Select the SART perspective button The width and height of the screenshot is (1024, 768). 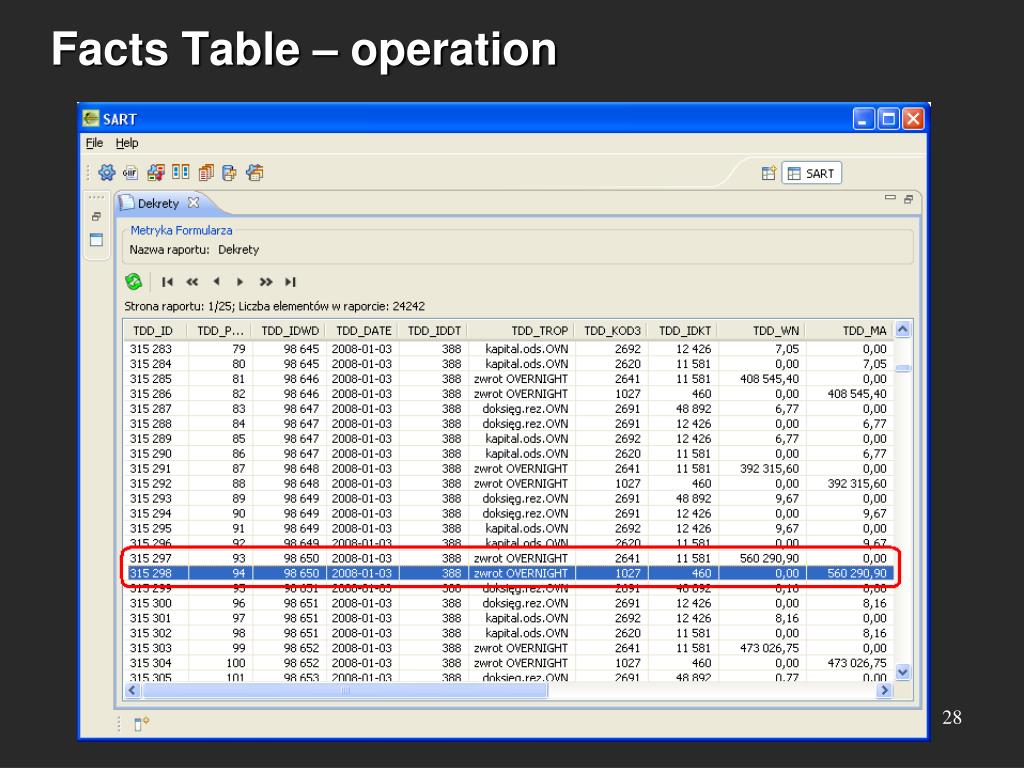point(812,173)
